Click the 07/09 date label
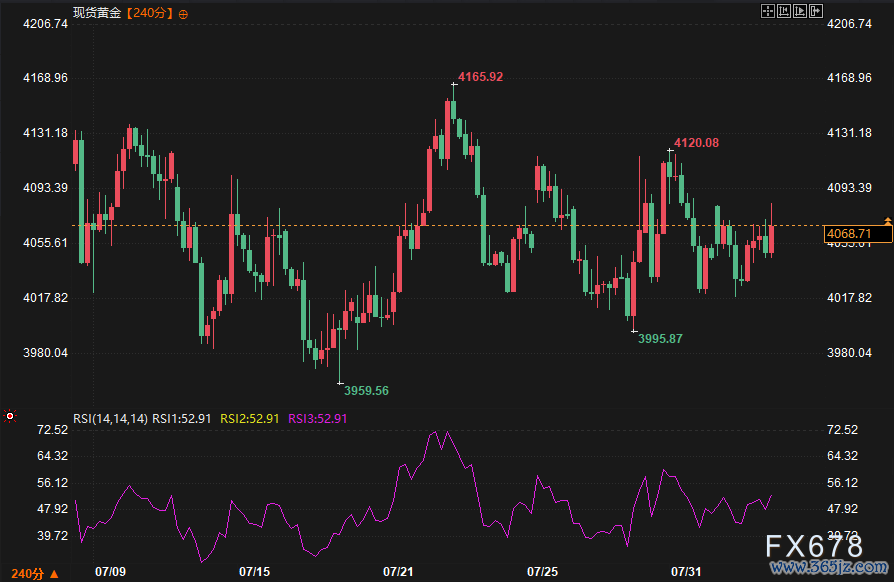Screen dimensions: 894x582 pyautogui.click(x=110, y=572)
